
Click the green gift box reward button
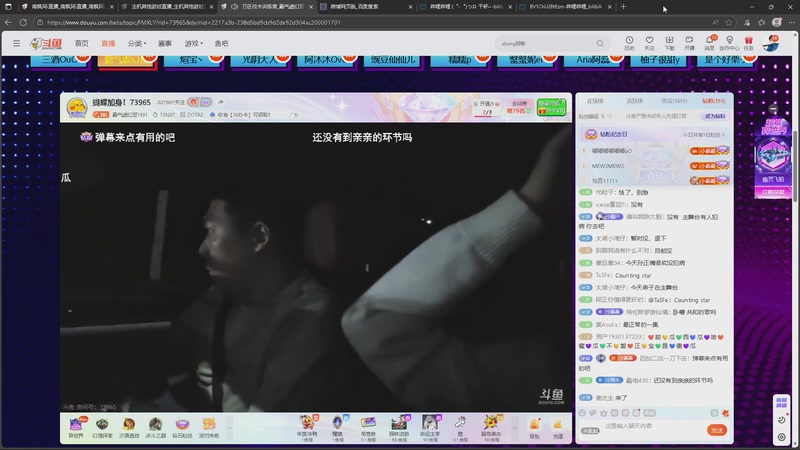(x=552, y=108)
